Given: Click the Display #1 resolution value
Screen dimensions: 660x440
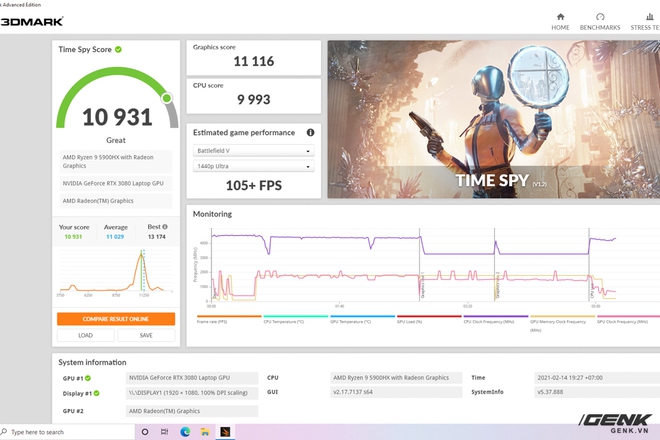Looking at the screenshot, I should tap(192, 392).
